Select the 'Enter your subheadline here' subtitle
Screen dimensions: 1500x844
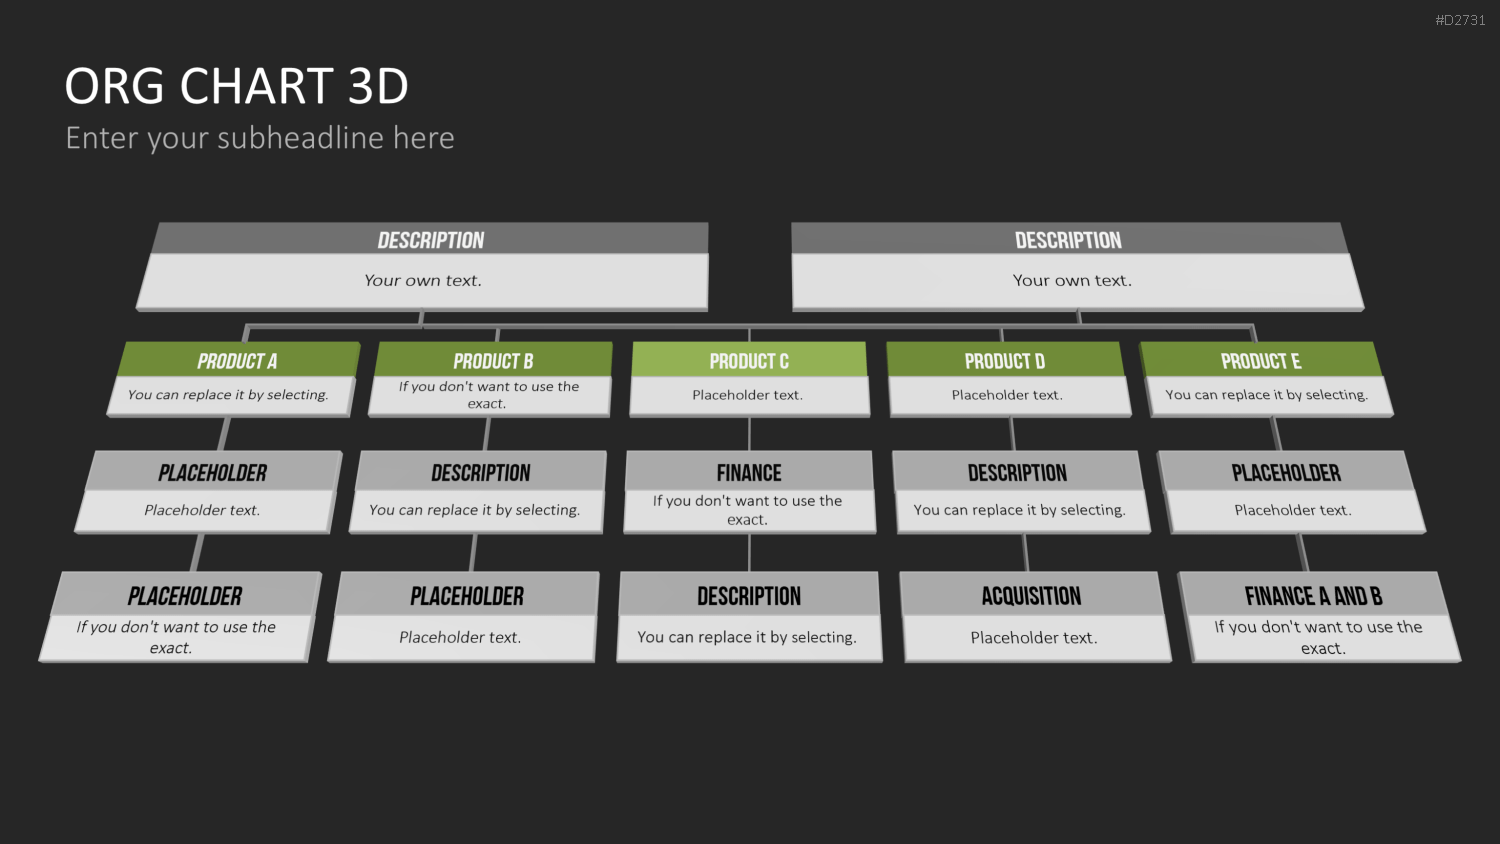[x=260, y=138]
